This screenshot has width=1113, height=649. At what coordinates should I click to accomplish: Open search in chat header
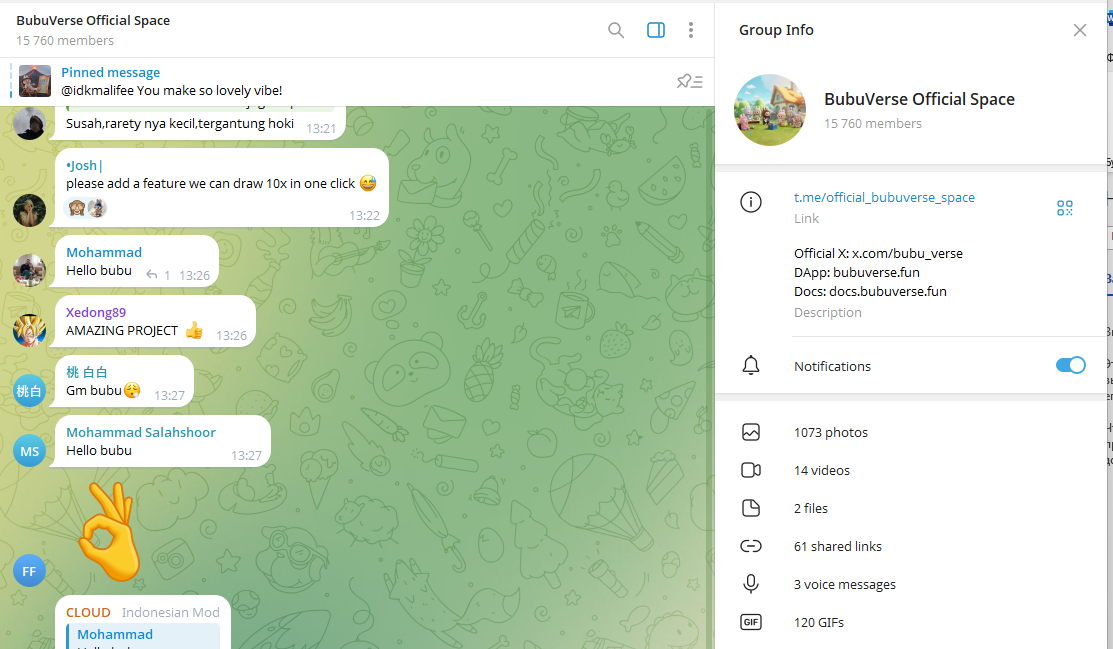pos(615,30)
